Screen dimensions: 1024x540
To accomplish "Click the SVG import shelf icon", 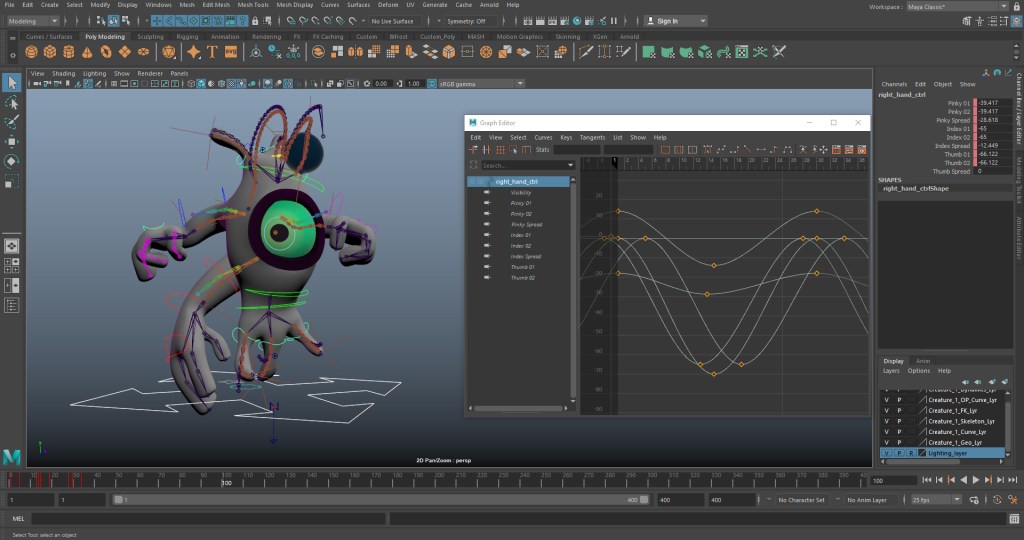I will (x=230, y=52).
